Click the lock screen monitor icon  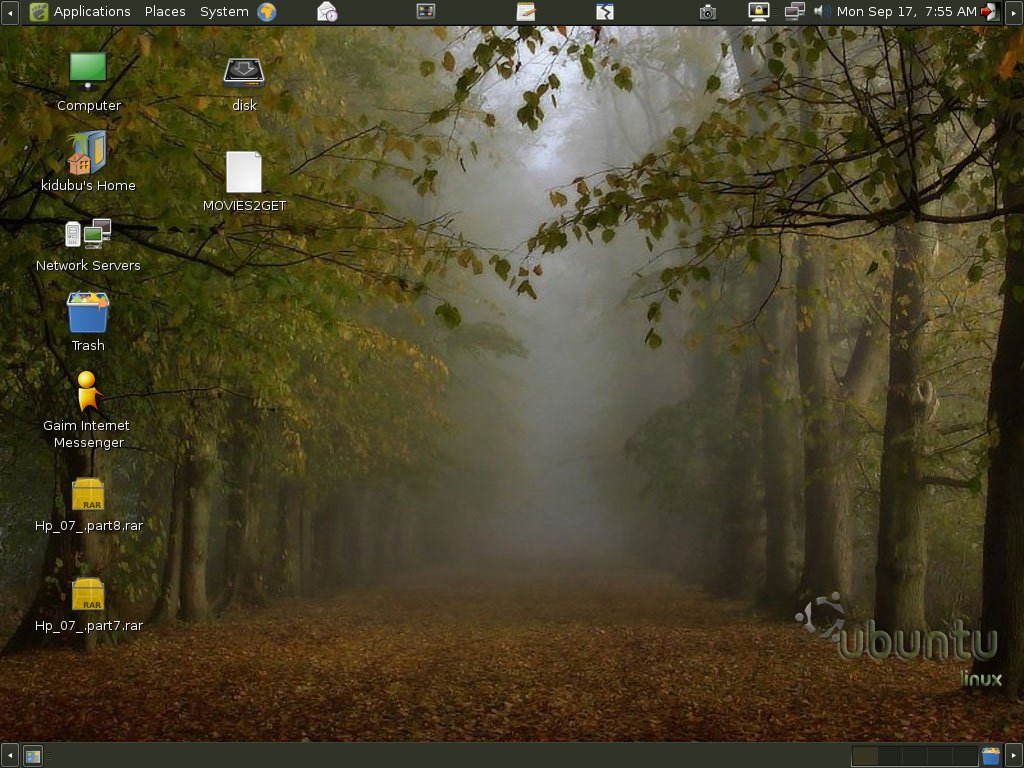(758, 12)
